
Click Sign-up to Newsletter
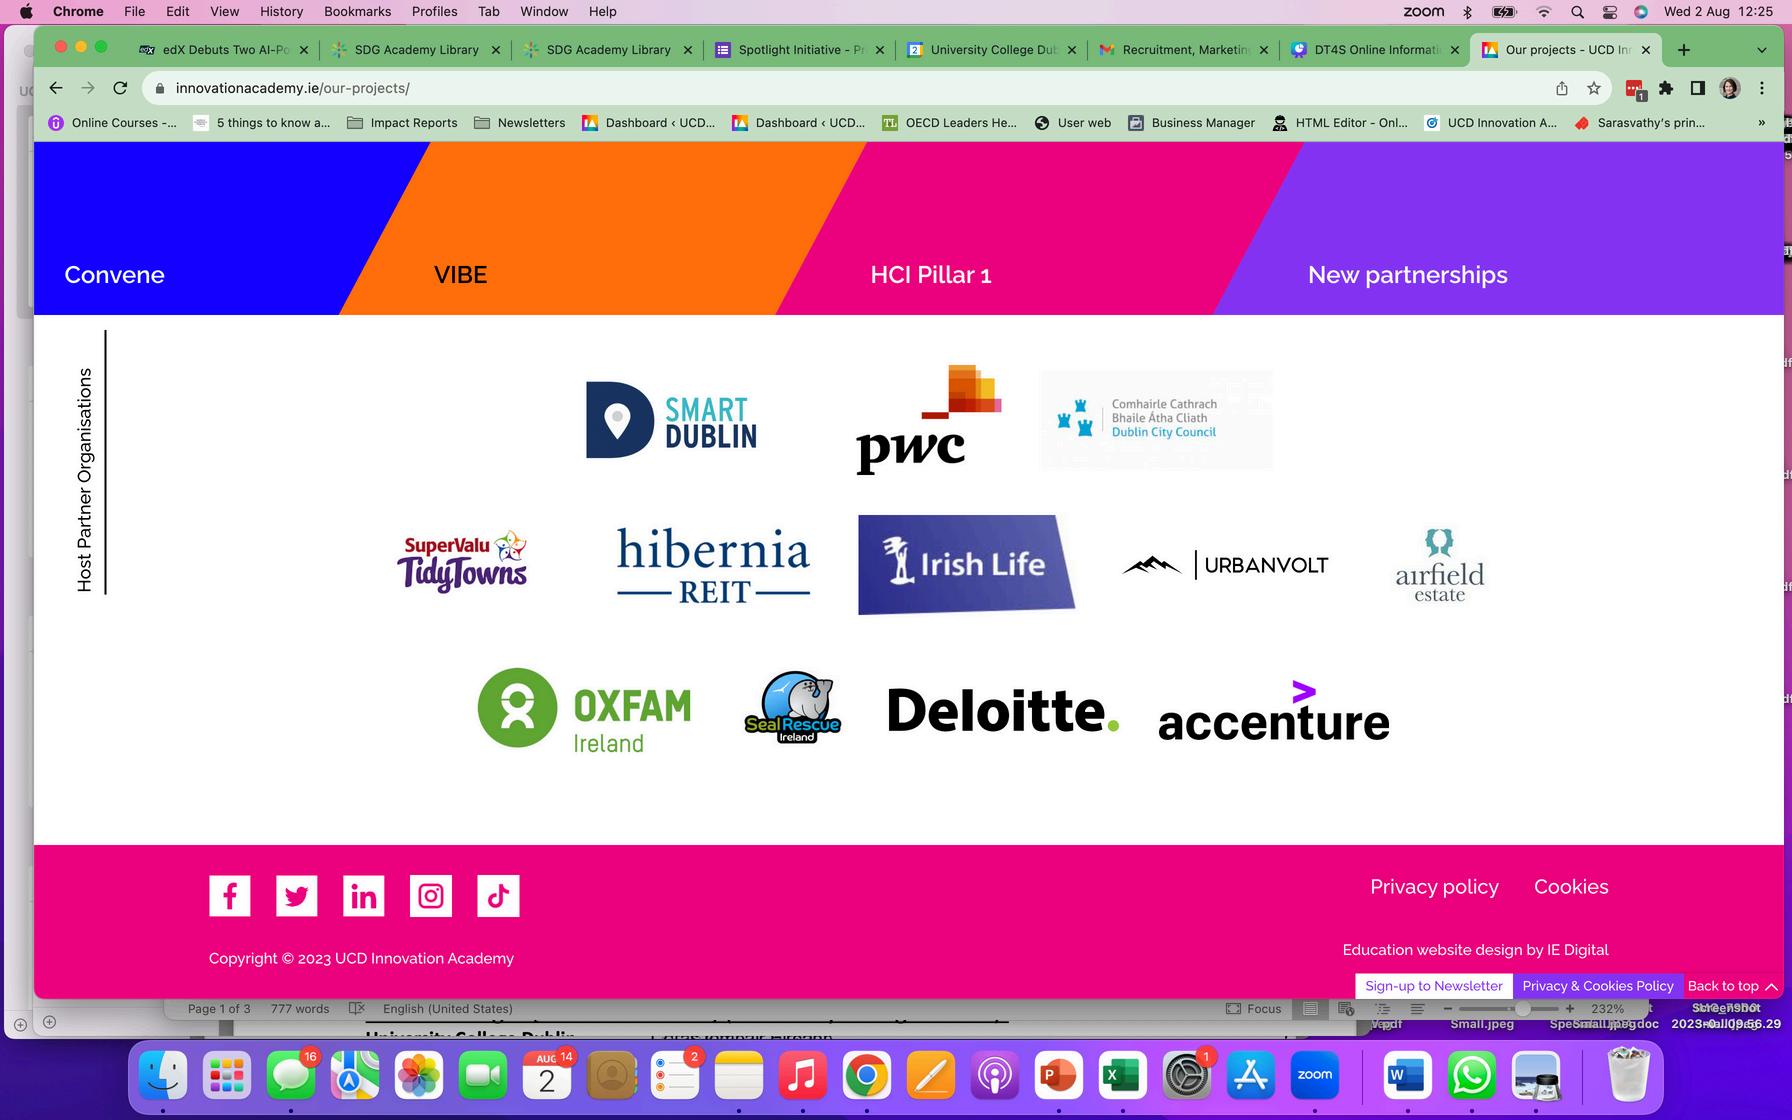(1434, 986)
